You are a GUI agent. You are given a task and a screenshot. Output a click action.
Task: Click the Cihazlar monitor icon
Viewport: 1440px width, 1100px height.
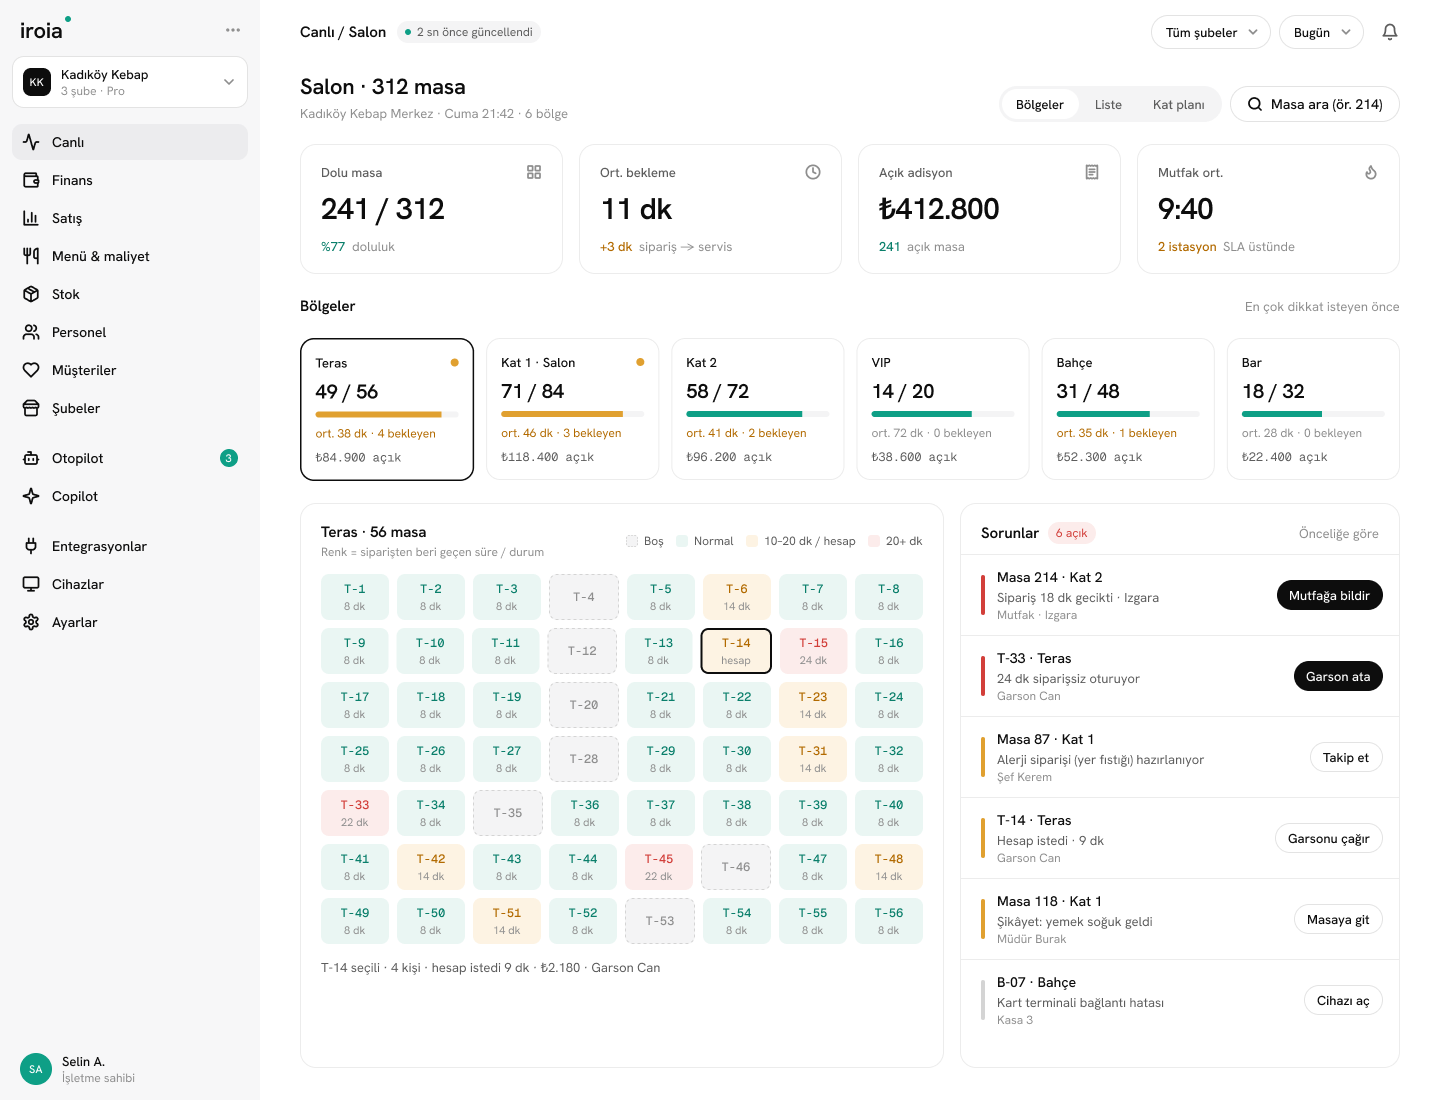click(x=31, y=584)
